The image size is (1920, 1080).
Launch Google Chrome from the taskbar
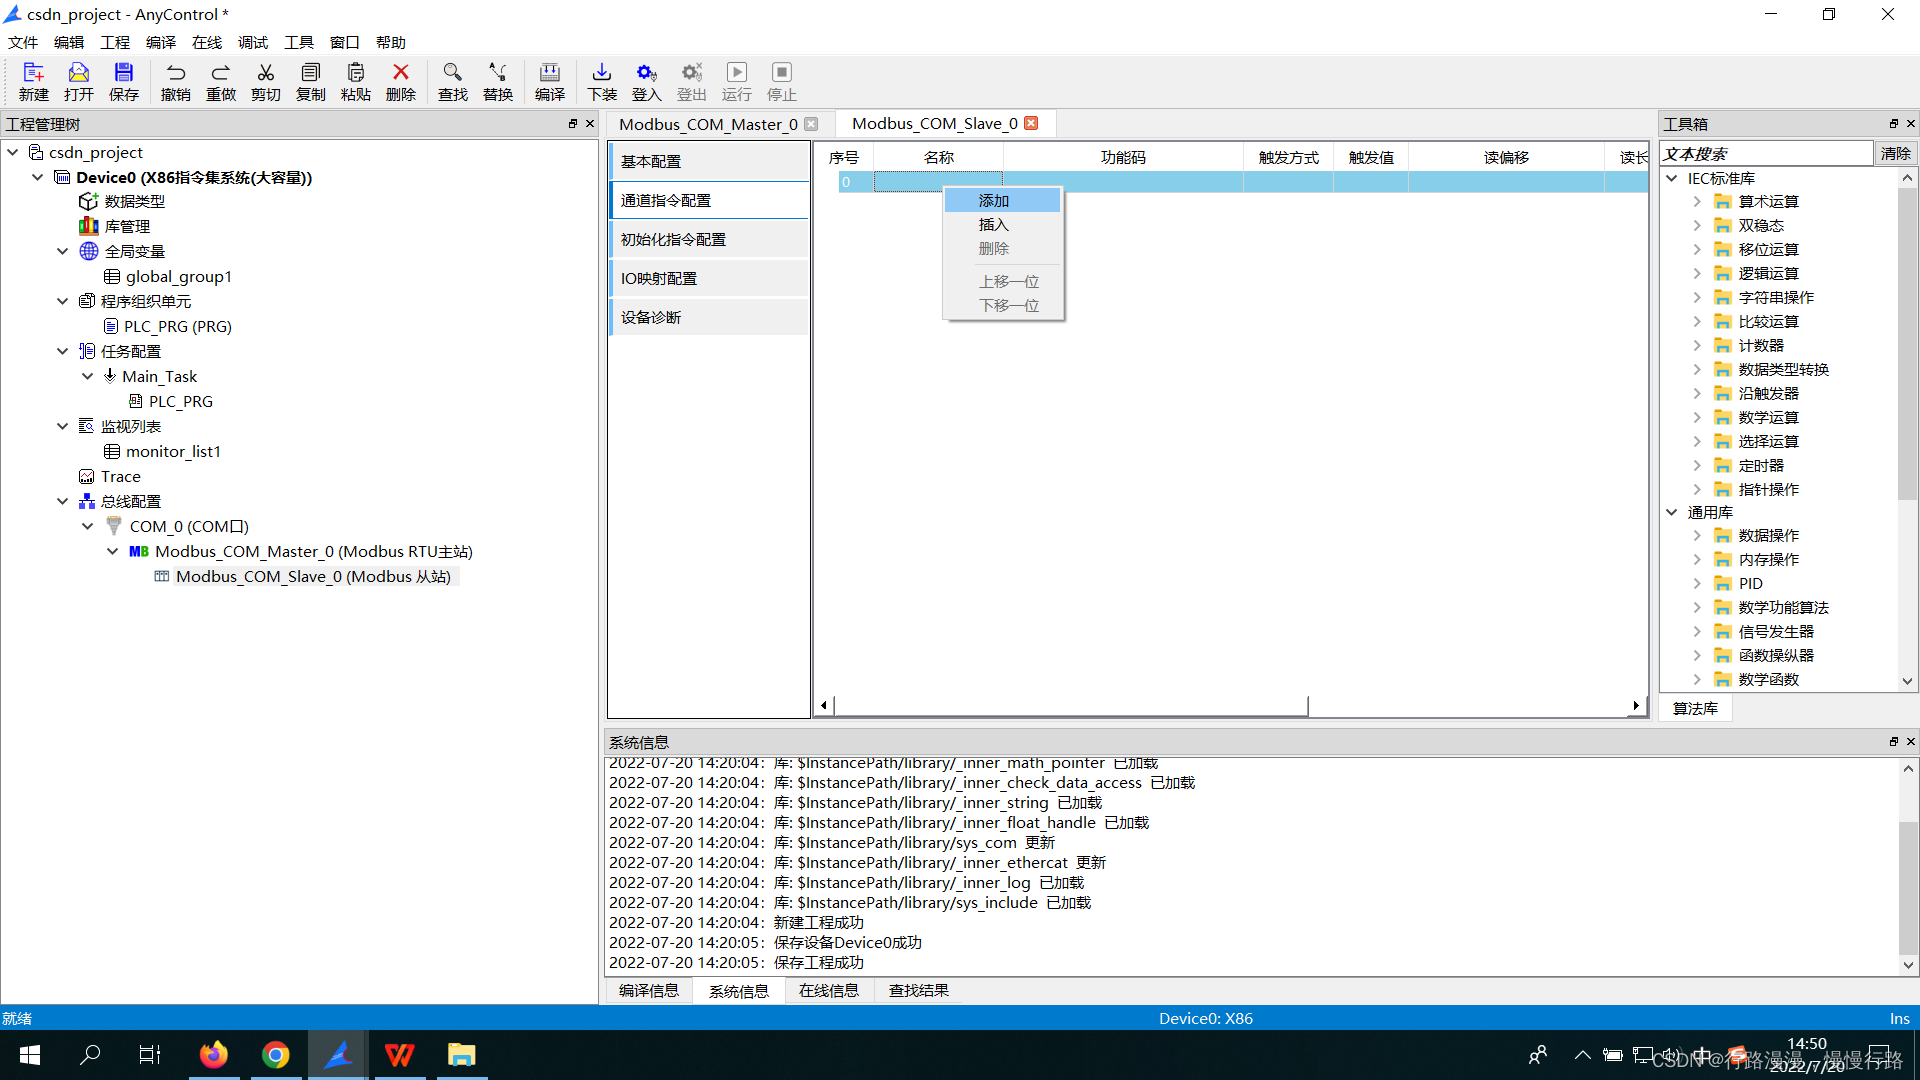275,1054
